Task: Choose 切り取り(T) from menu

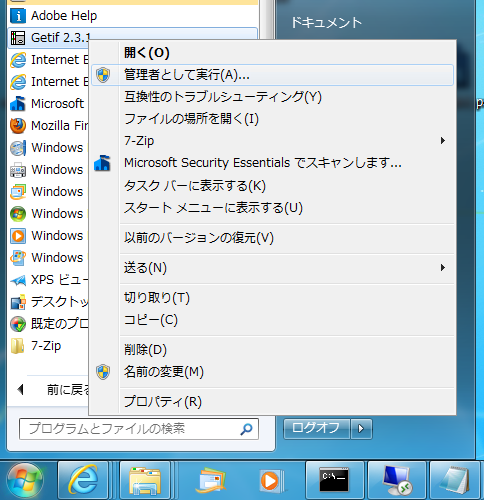Action: 272,298
